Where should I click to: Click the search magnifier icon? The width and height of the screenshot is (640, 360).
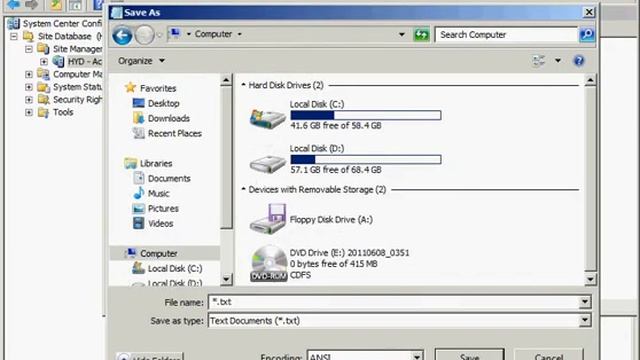pos(587,35)
